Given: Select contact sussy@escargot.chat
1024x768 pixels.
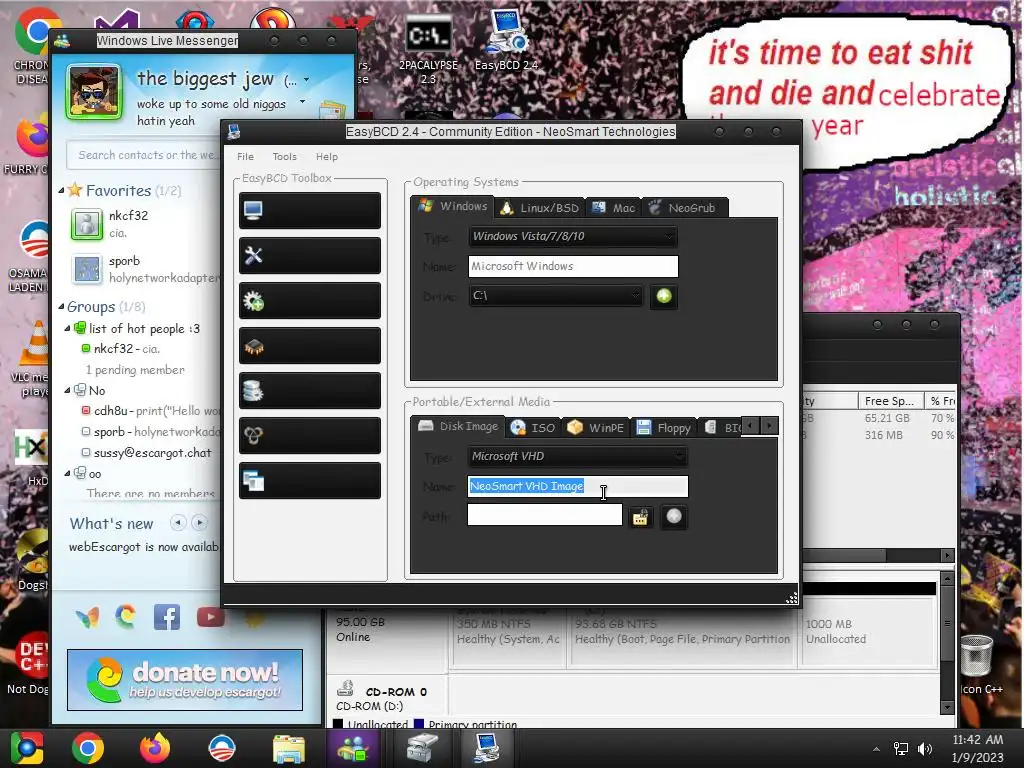Looking at the screenshot, I should [152, 453].
